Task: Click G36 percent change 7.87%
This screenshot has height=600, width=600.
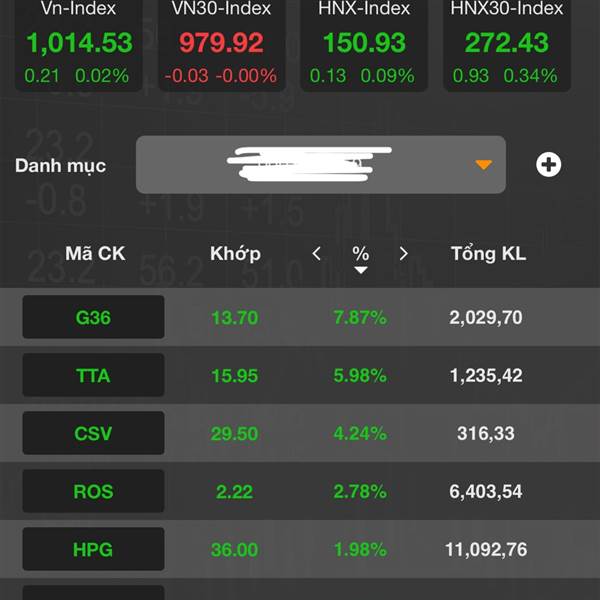Action: pos(360,317)
